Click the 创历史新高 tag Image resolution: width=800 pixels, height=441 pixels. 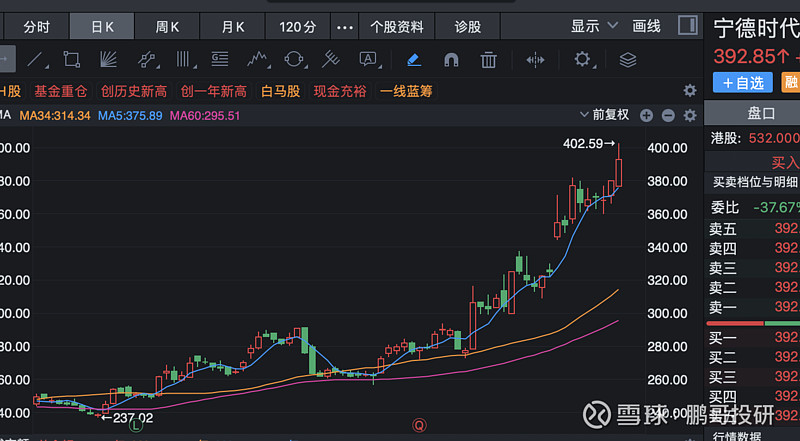tap(134, 91)
